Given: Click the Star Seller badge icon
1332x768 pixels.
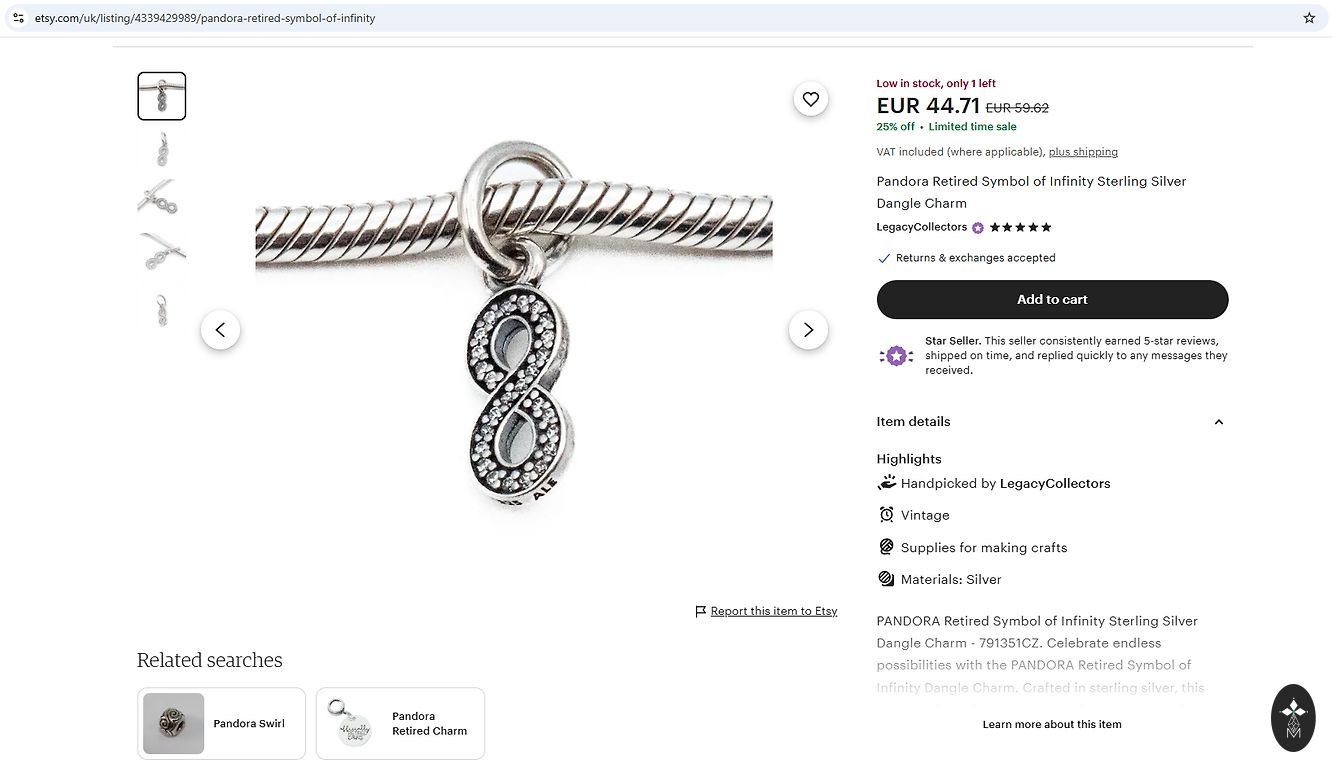Looking at the screenshot, I should click(896, 355).
